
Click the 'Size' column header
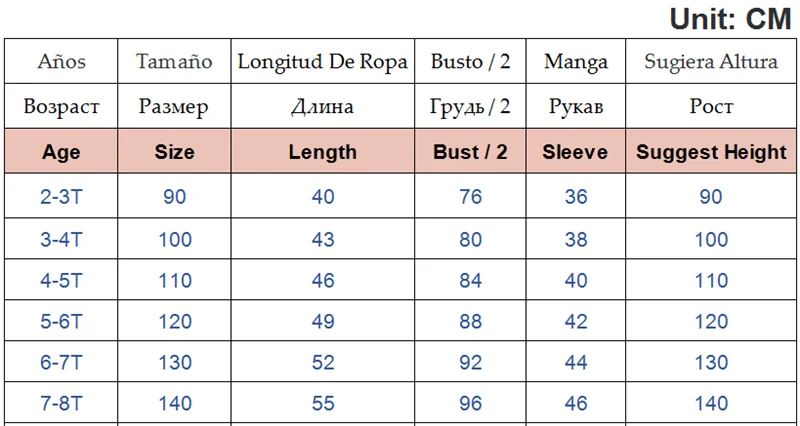tap(175, 152)
